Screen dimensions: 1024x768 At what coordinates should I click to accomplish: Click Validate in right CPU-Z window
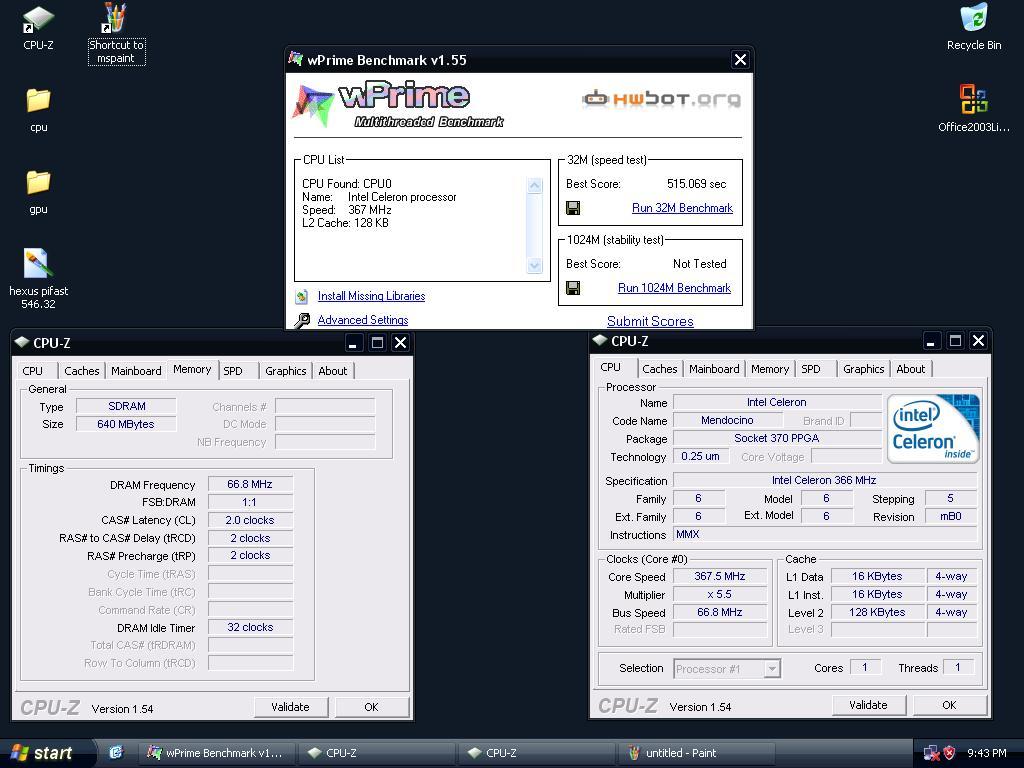[x=868, y=705]
